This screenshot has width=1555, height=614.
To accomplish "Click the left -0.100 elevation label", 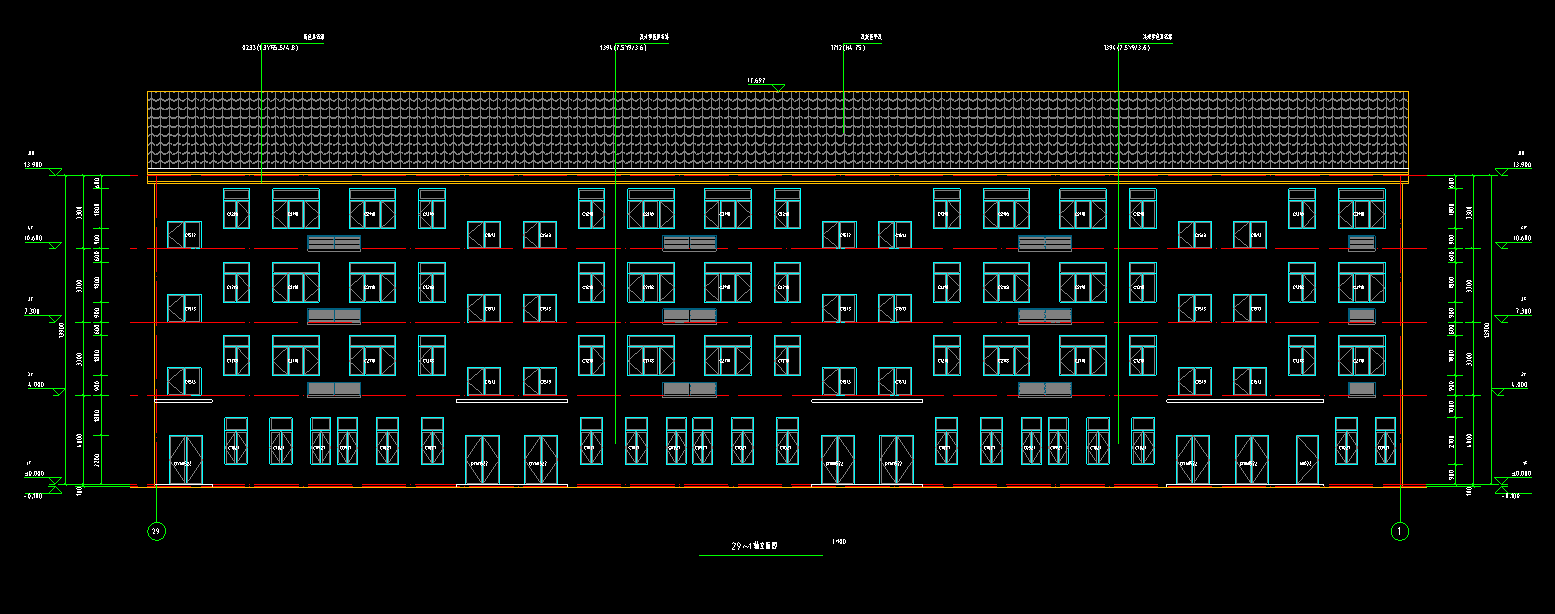I will click(32, 496).
